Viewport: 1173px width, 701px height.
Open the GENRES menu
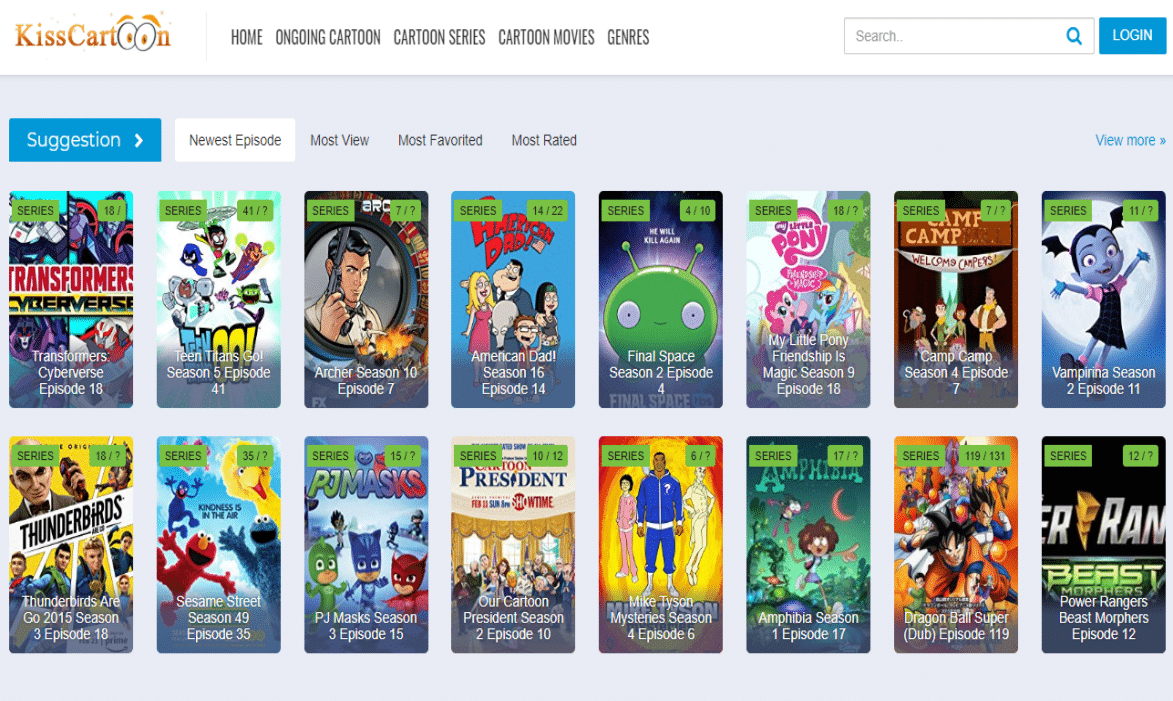click(x=628, y=37)
